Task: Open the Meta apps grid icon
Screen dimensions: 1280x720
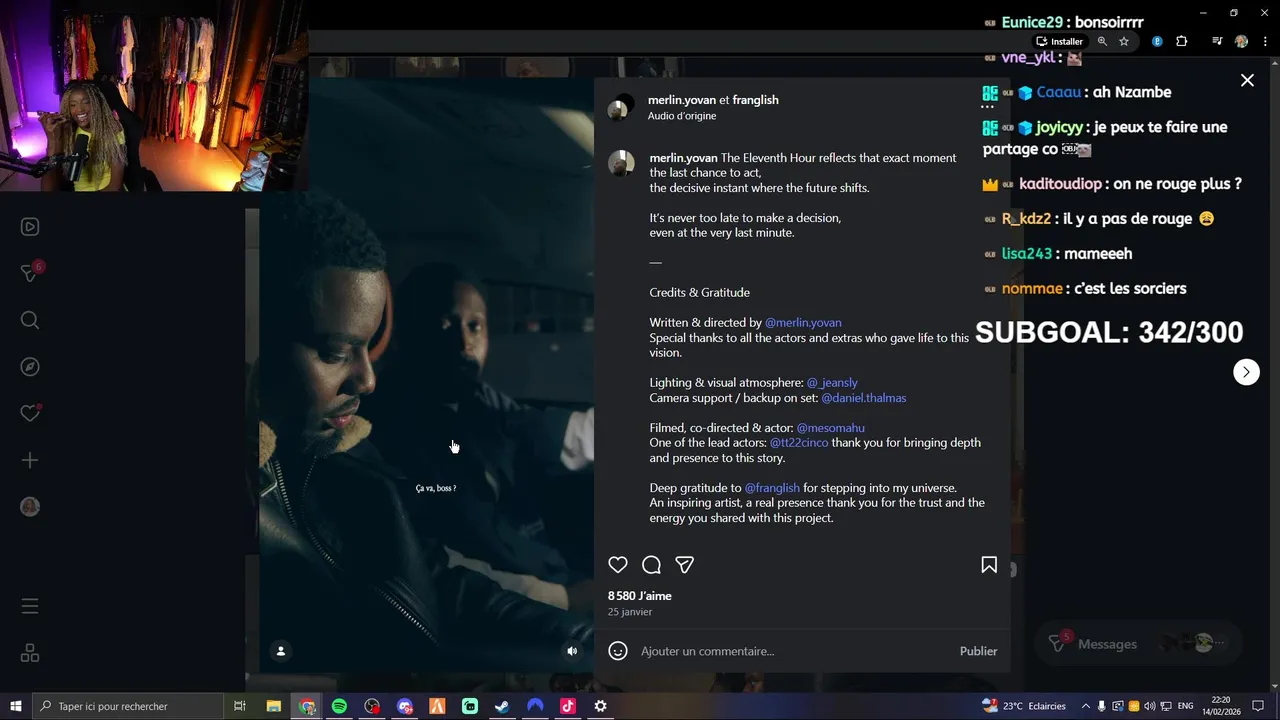Action: (30, 653)
